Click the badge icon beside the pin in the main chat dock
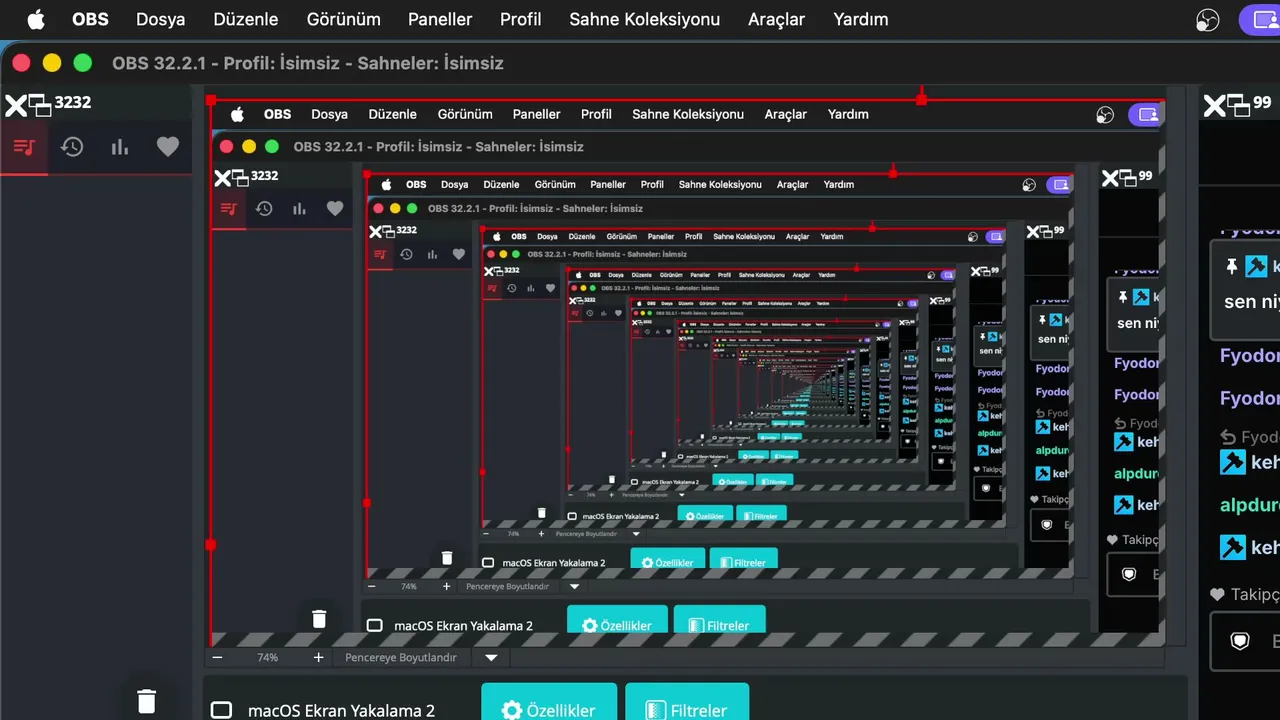 (x=1257, y=267)
